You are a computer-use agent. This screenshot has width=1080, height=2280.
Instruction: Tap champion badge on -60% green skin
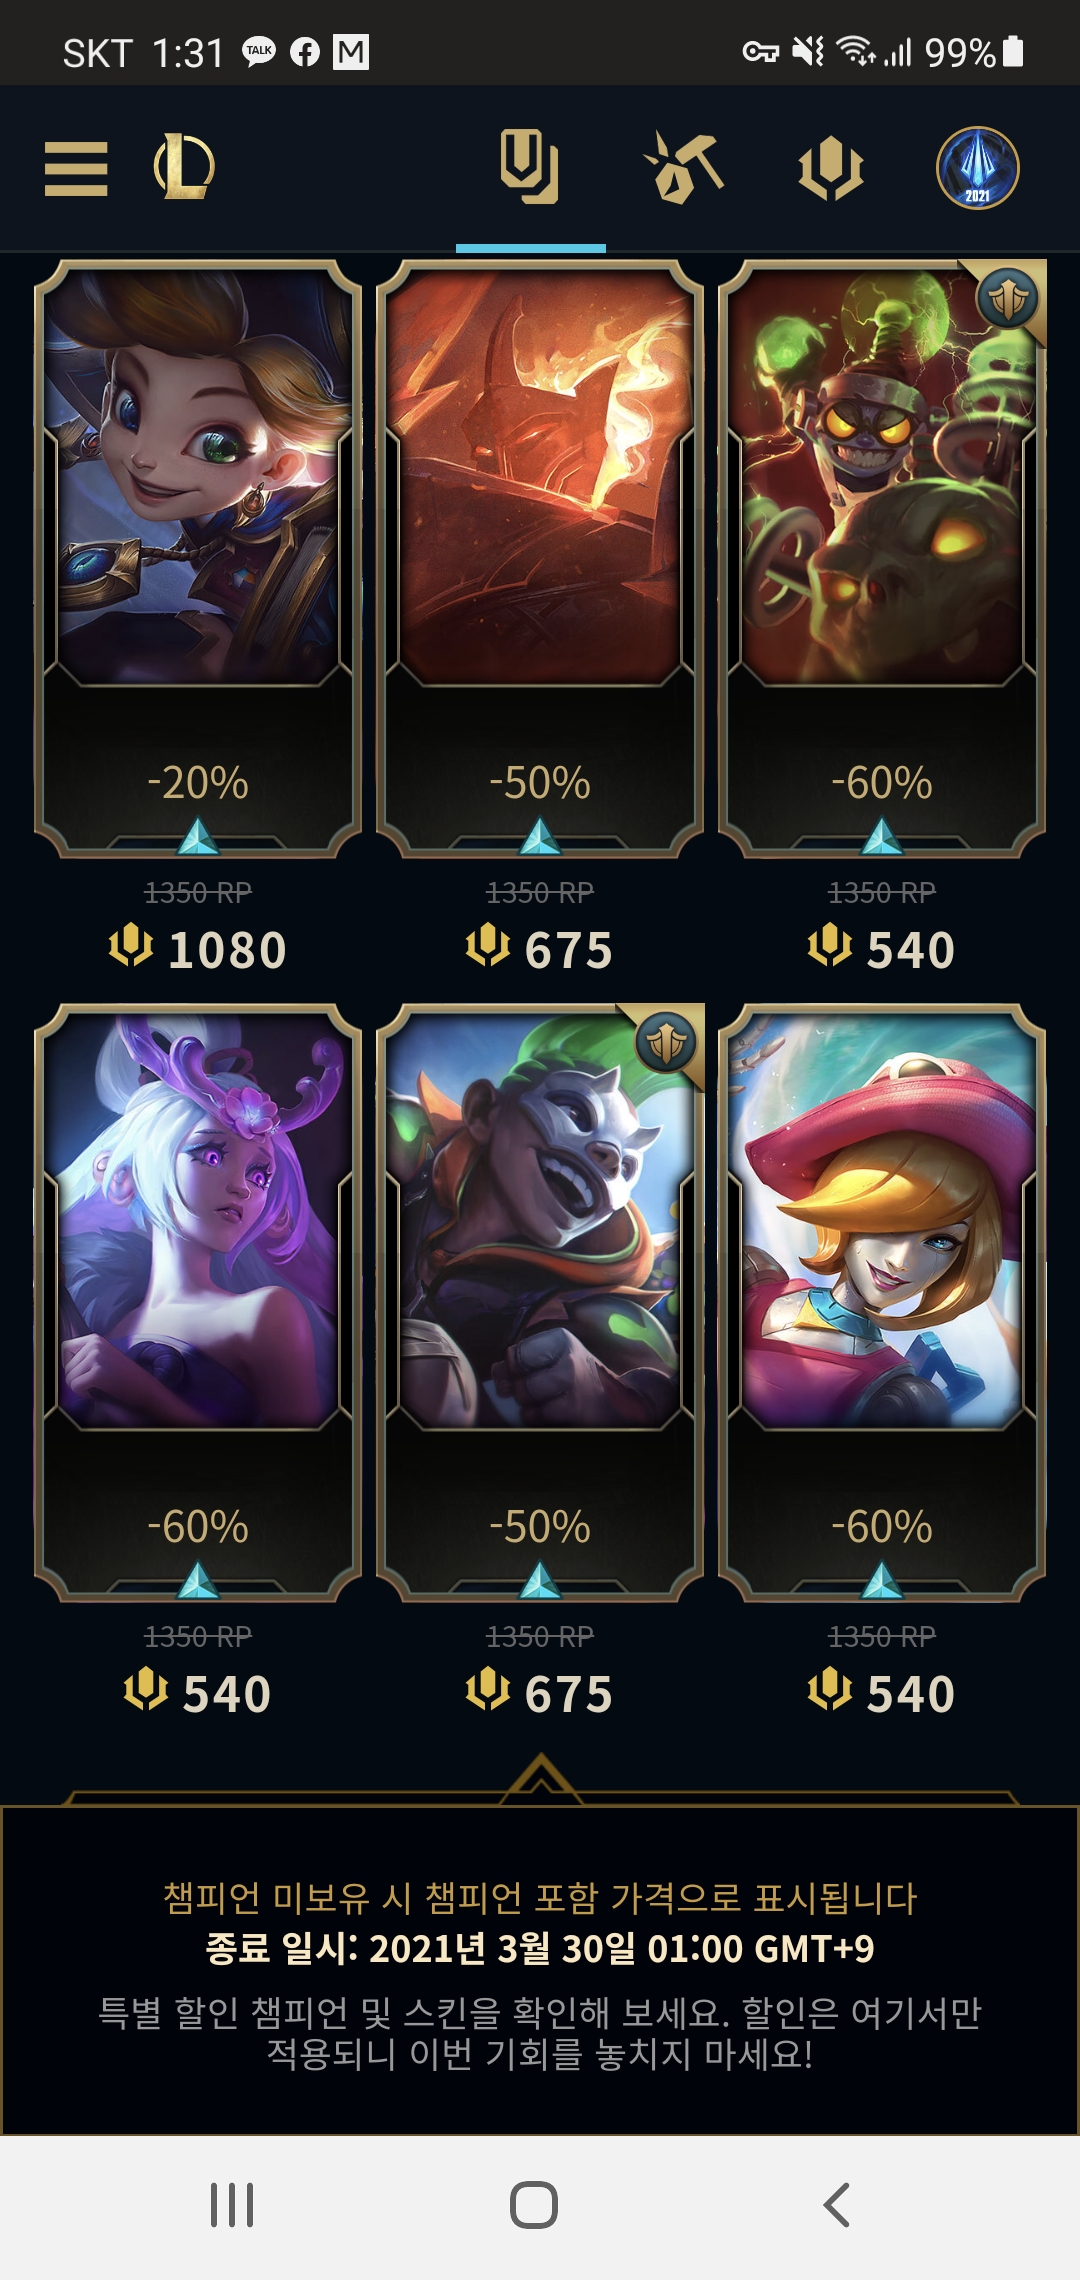coord(1008,298)
